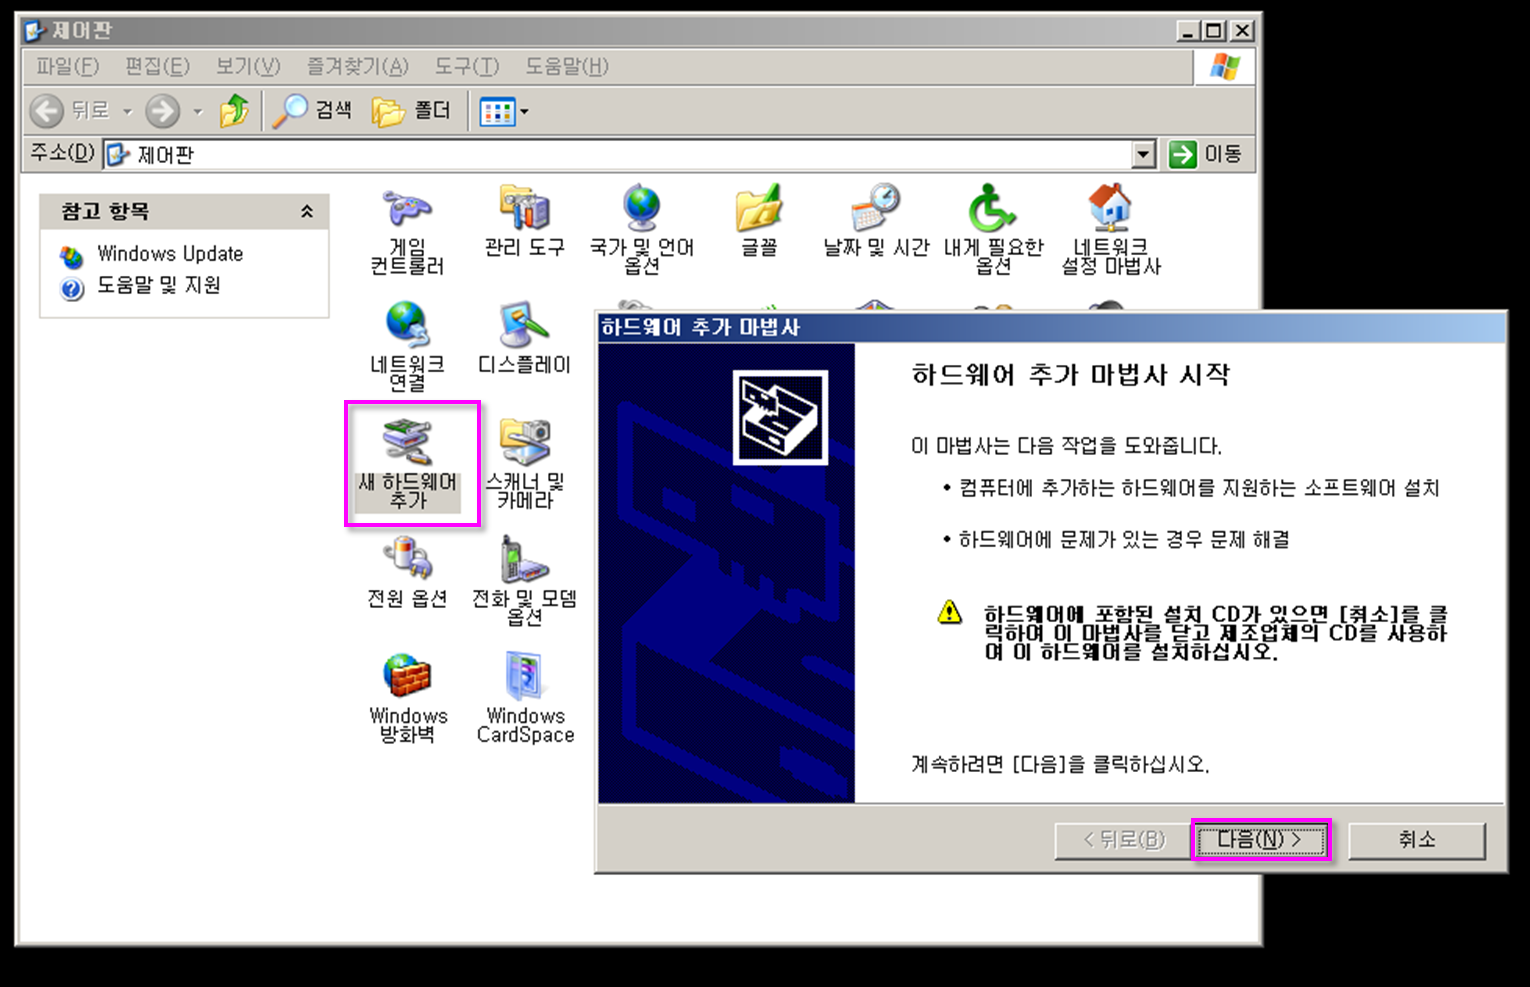Open the 날짜 및 시간 icon

click(876, 222)
